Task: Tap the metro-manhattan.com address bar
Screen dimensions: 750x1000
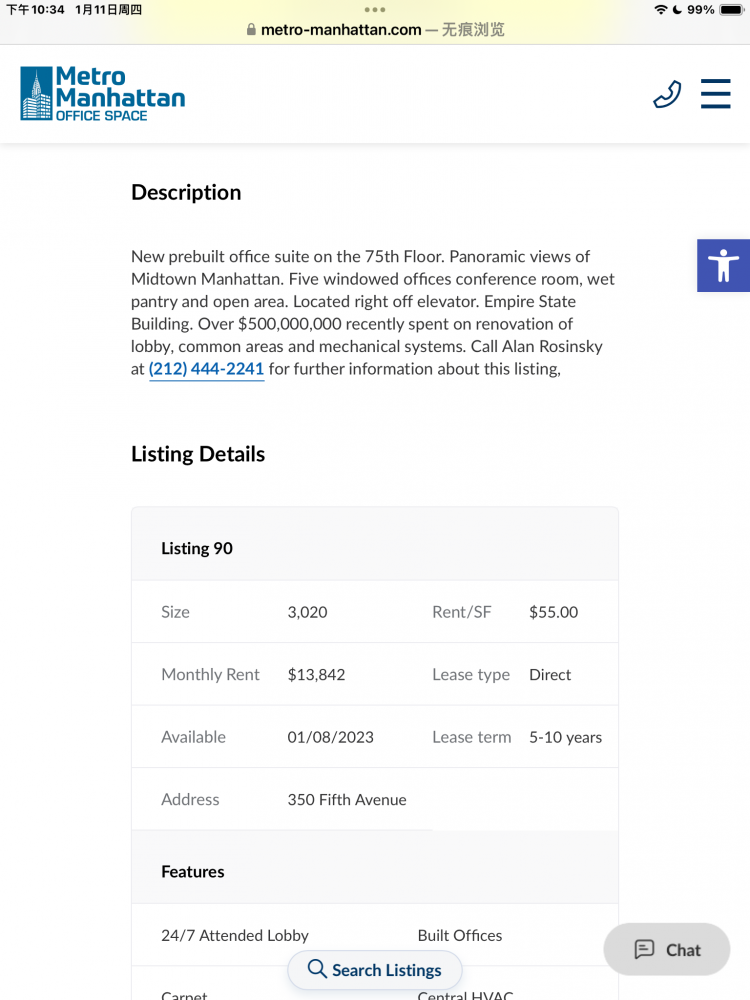Action: click(x=375, y=30)
